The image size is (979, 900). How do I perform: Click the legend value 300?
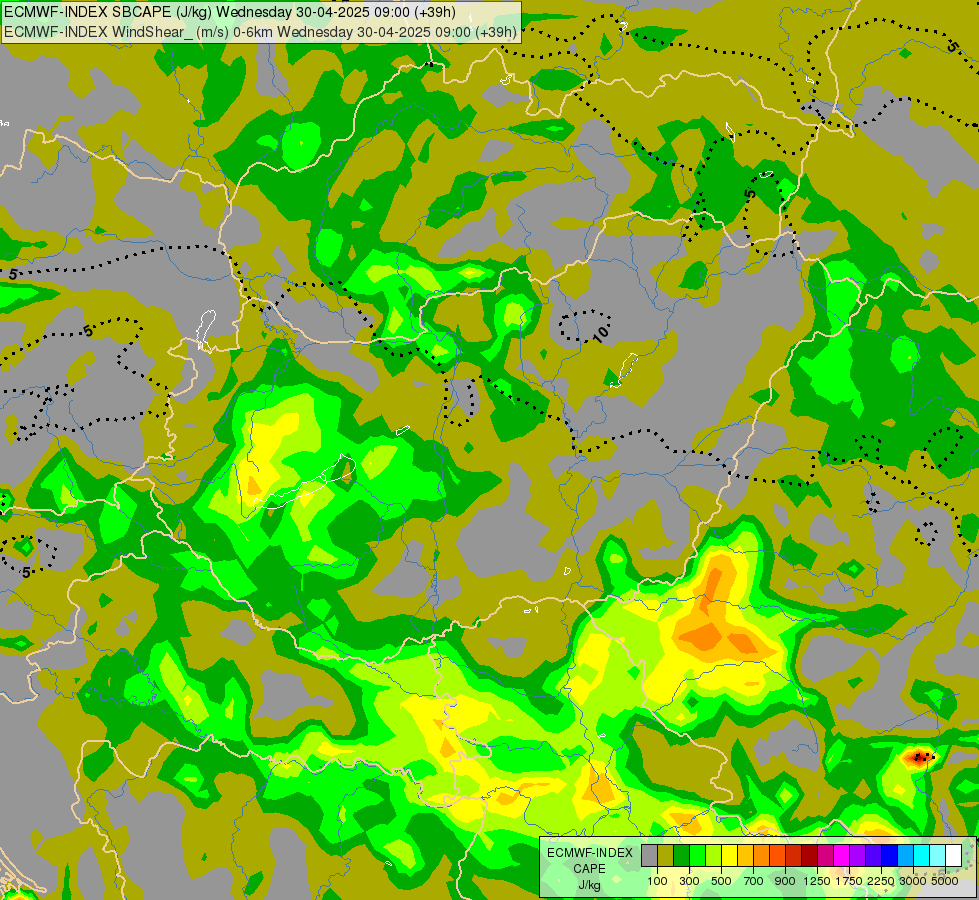[689, 881]
